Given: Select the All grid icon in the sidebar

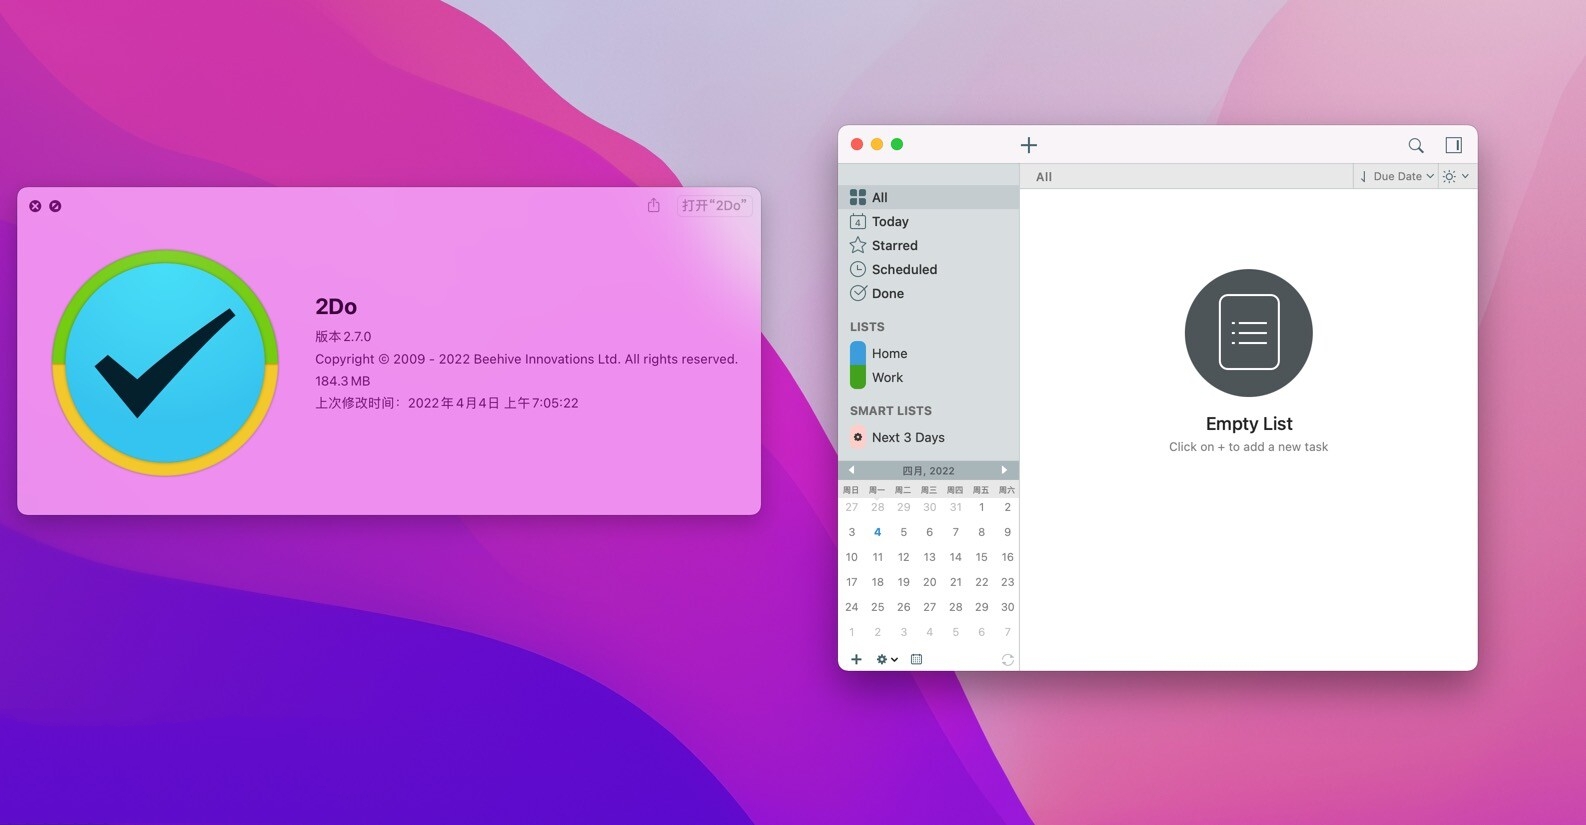Looking at the screenshot, I should pyautogui.click(x=858, y=197).
